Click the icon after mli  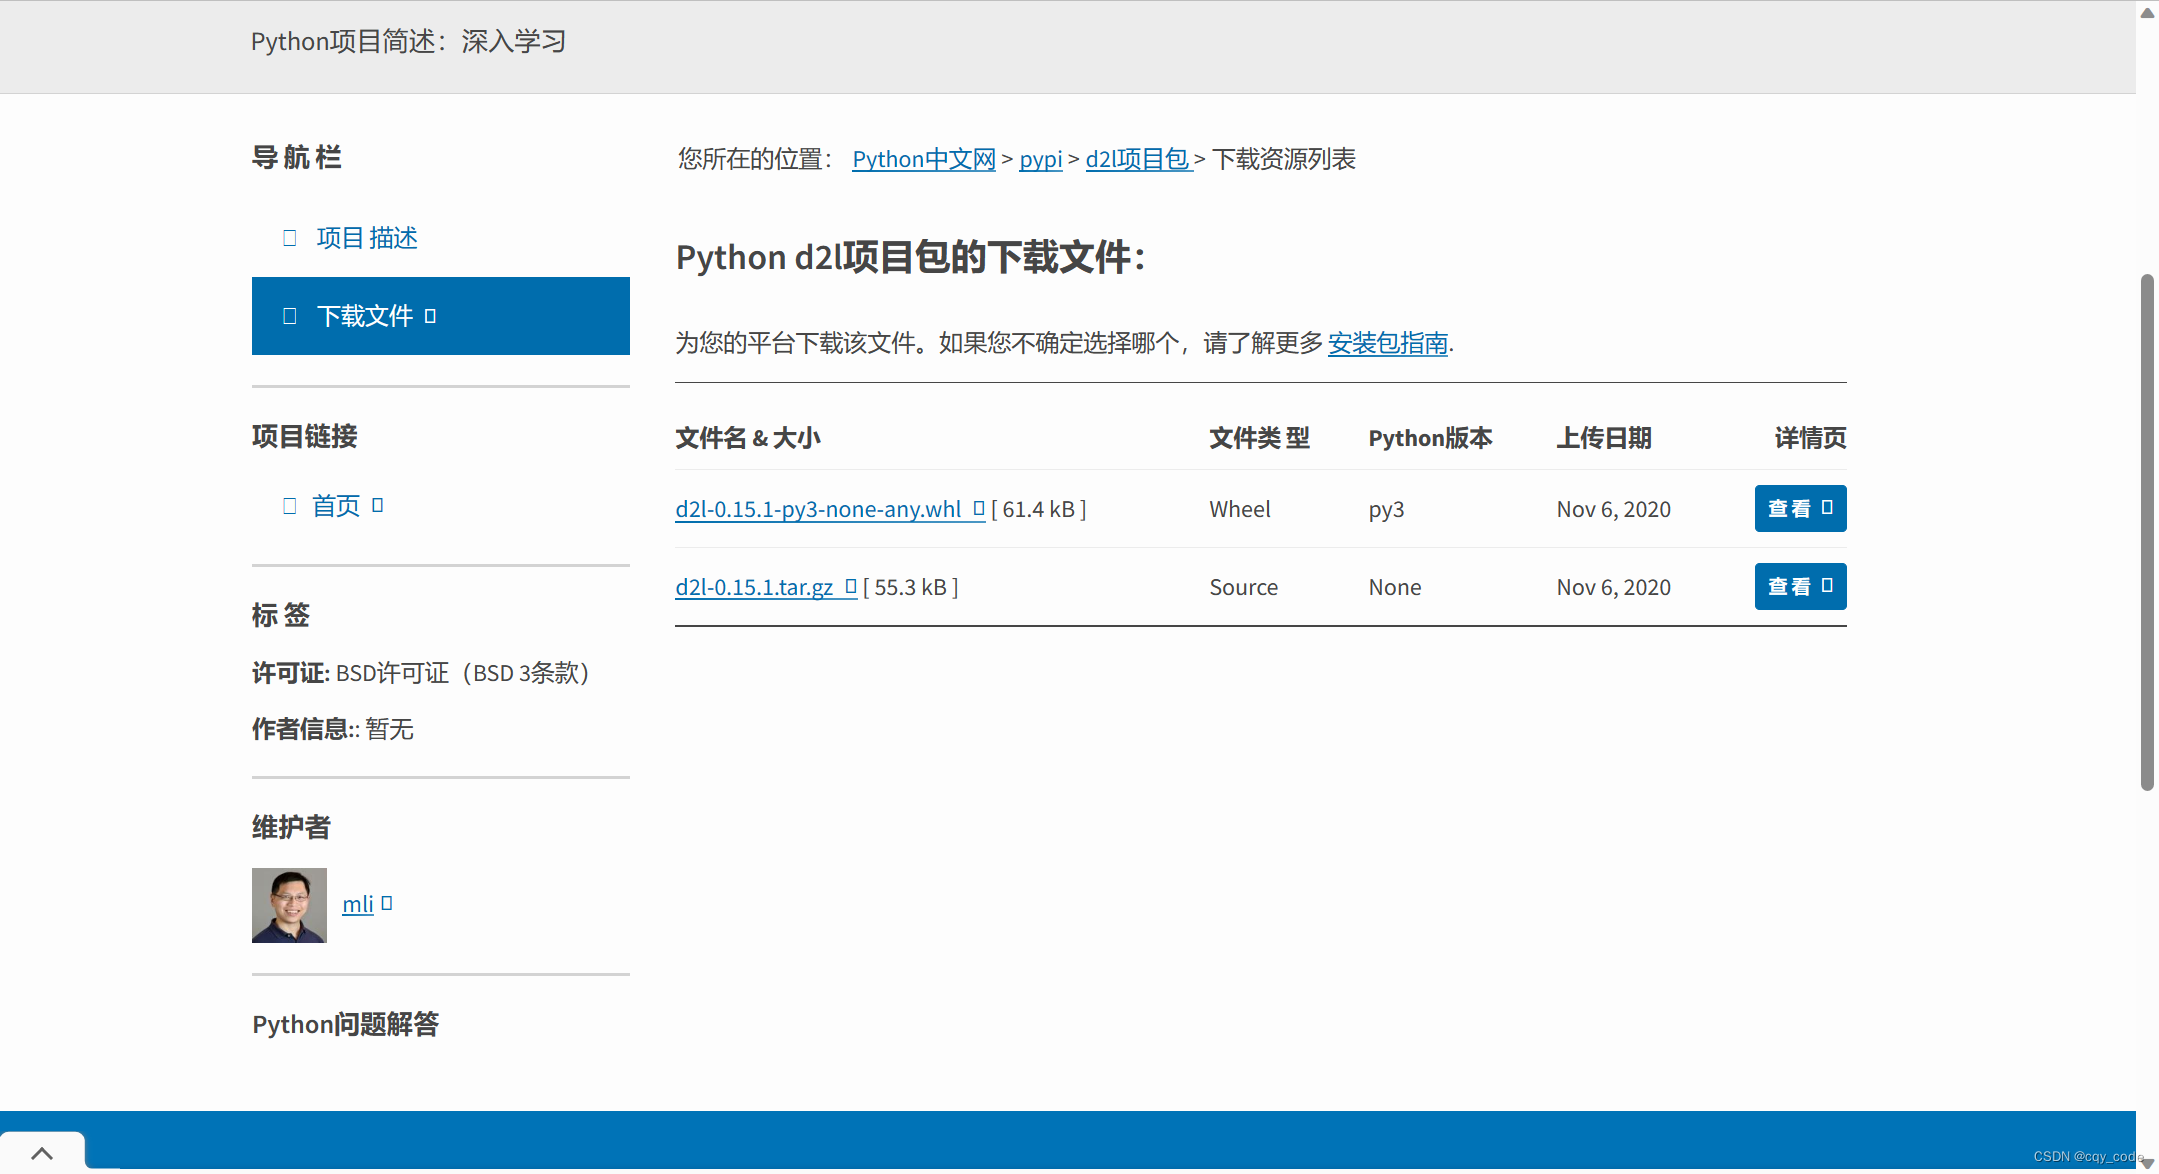point(387,903)
